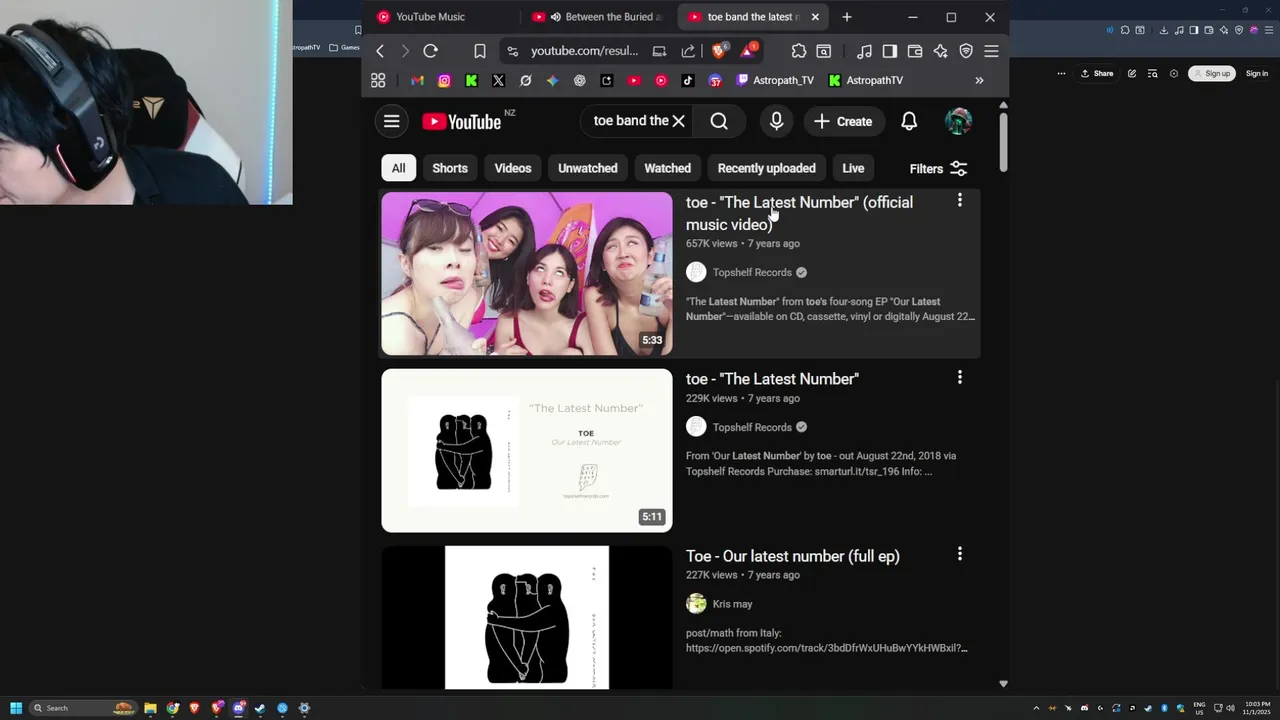Reload the current page
The width and height of the screenshot is (1280, 720).
point(431,51)
